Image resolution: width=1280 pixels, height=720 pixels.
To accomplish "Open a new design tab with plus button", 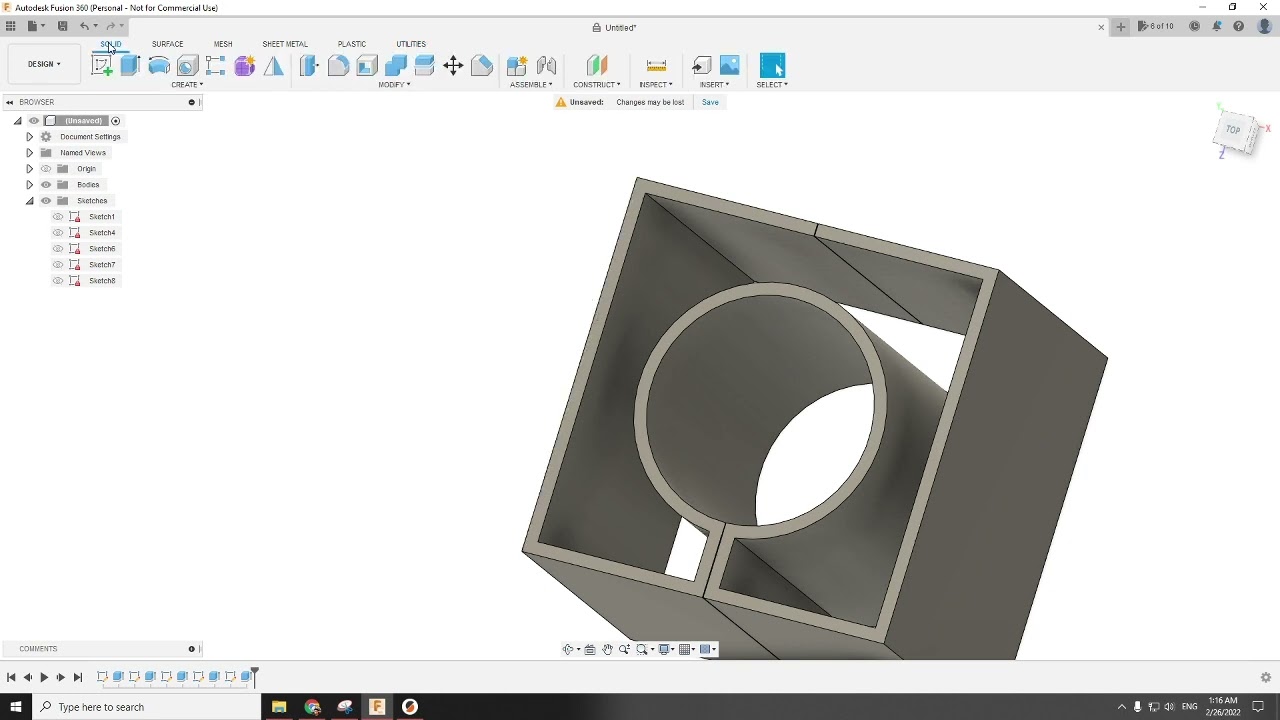I will [1121, 27].
